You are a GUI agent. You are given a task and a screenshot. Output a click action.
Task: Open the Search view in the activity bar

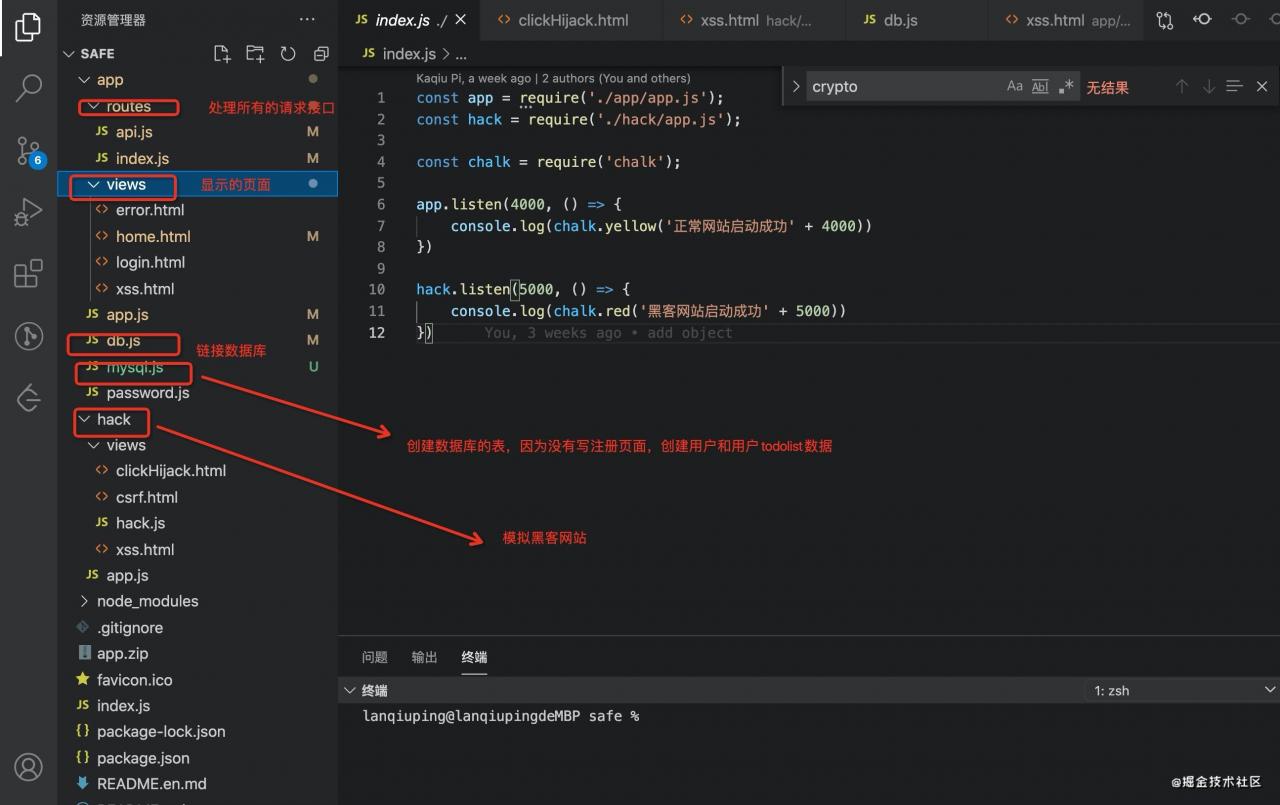pyautogui.click(x=28, y=88)
